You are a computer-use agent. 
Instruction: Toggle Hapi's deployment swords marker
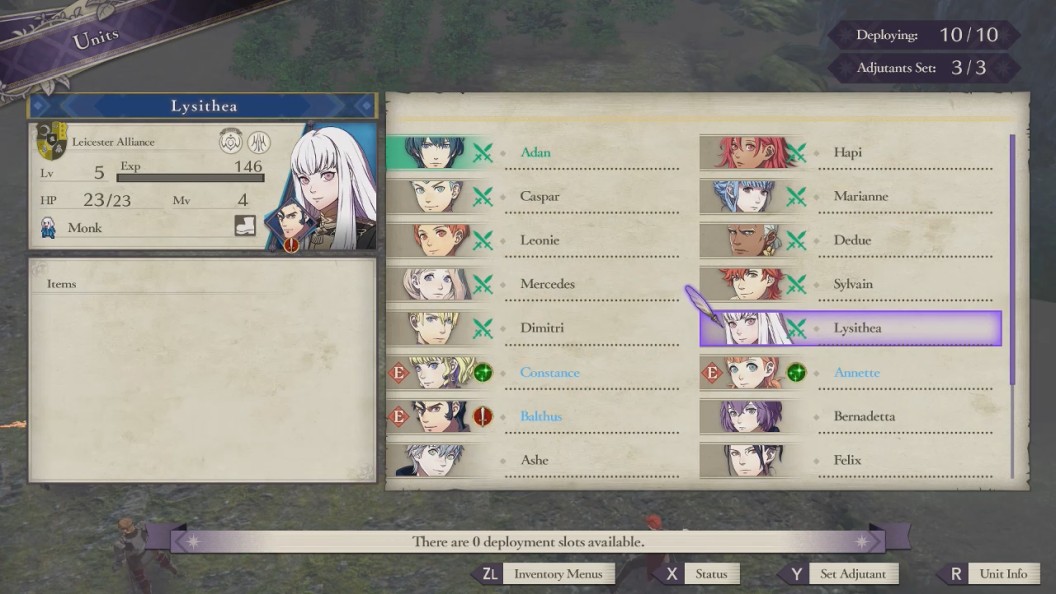tap(796, 152)
